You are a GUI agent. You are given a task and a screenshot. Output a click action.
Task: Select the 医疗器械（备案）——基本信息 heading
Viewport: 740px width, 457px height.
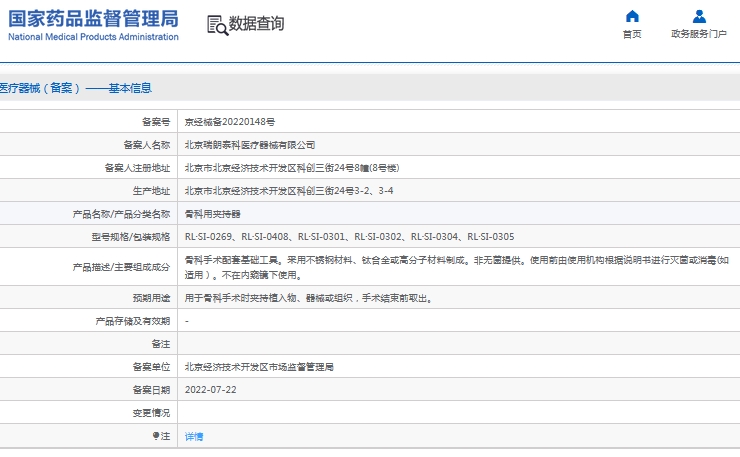76,88
